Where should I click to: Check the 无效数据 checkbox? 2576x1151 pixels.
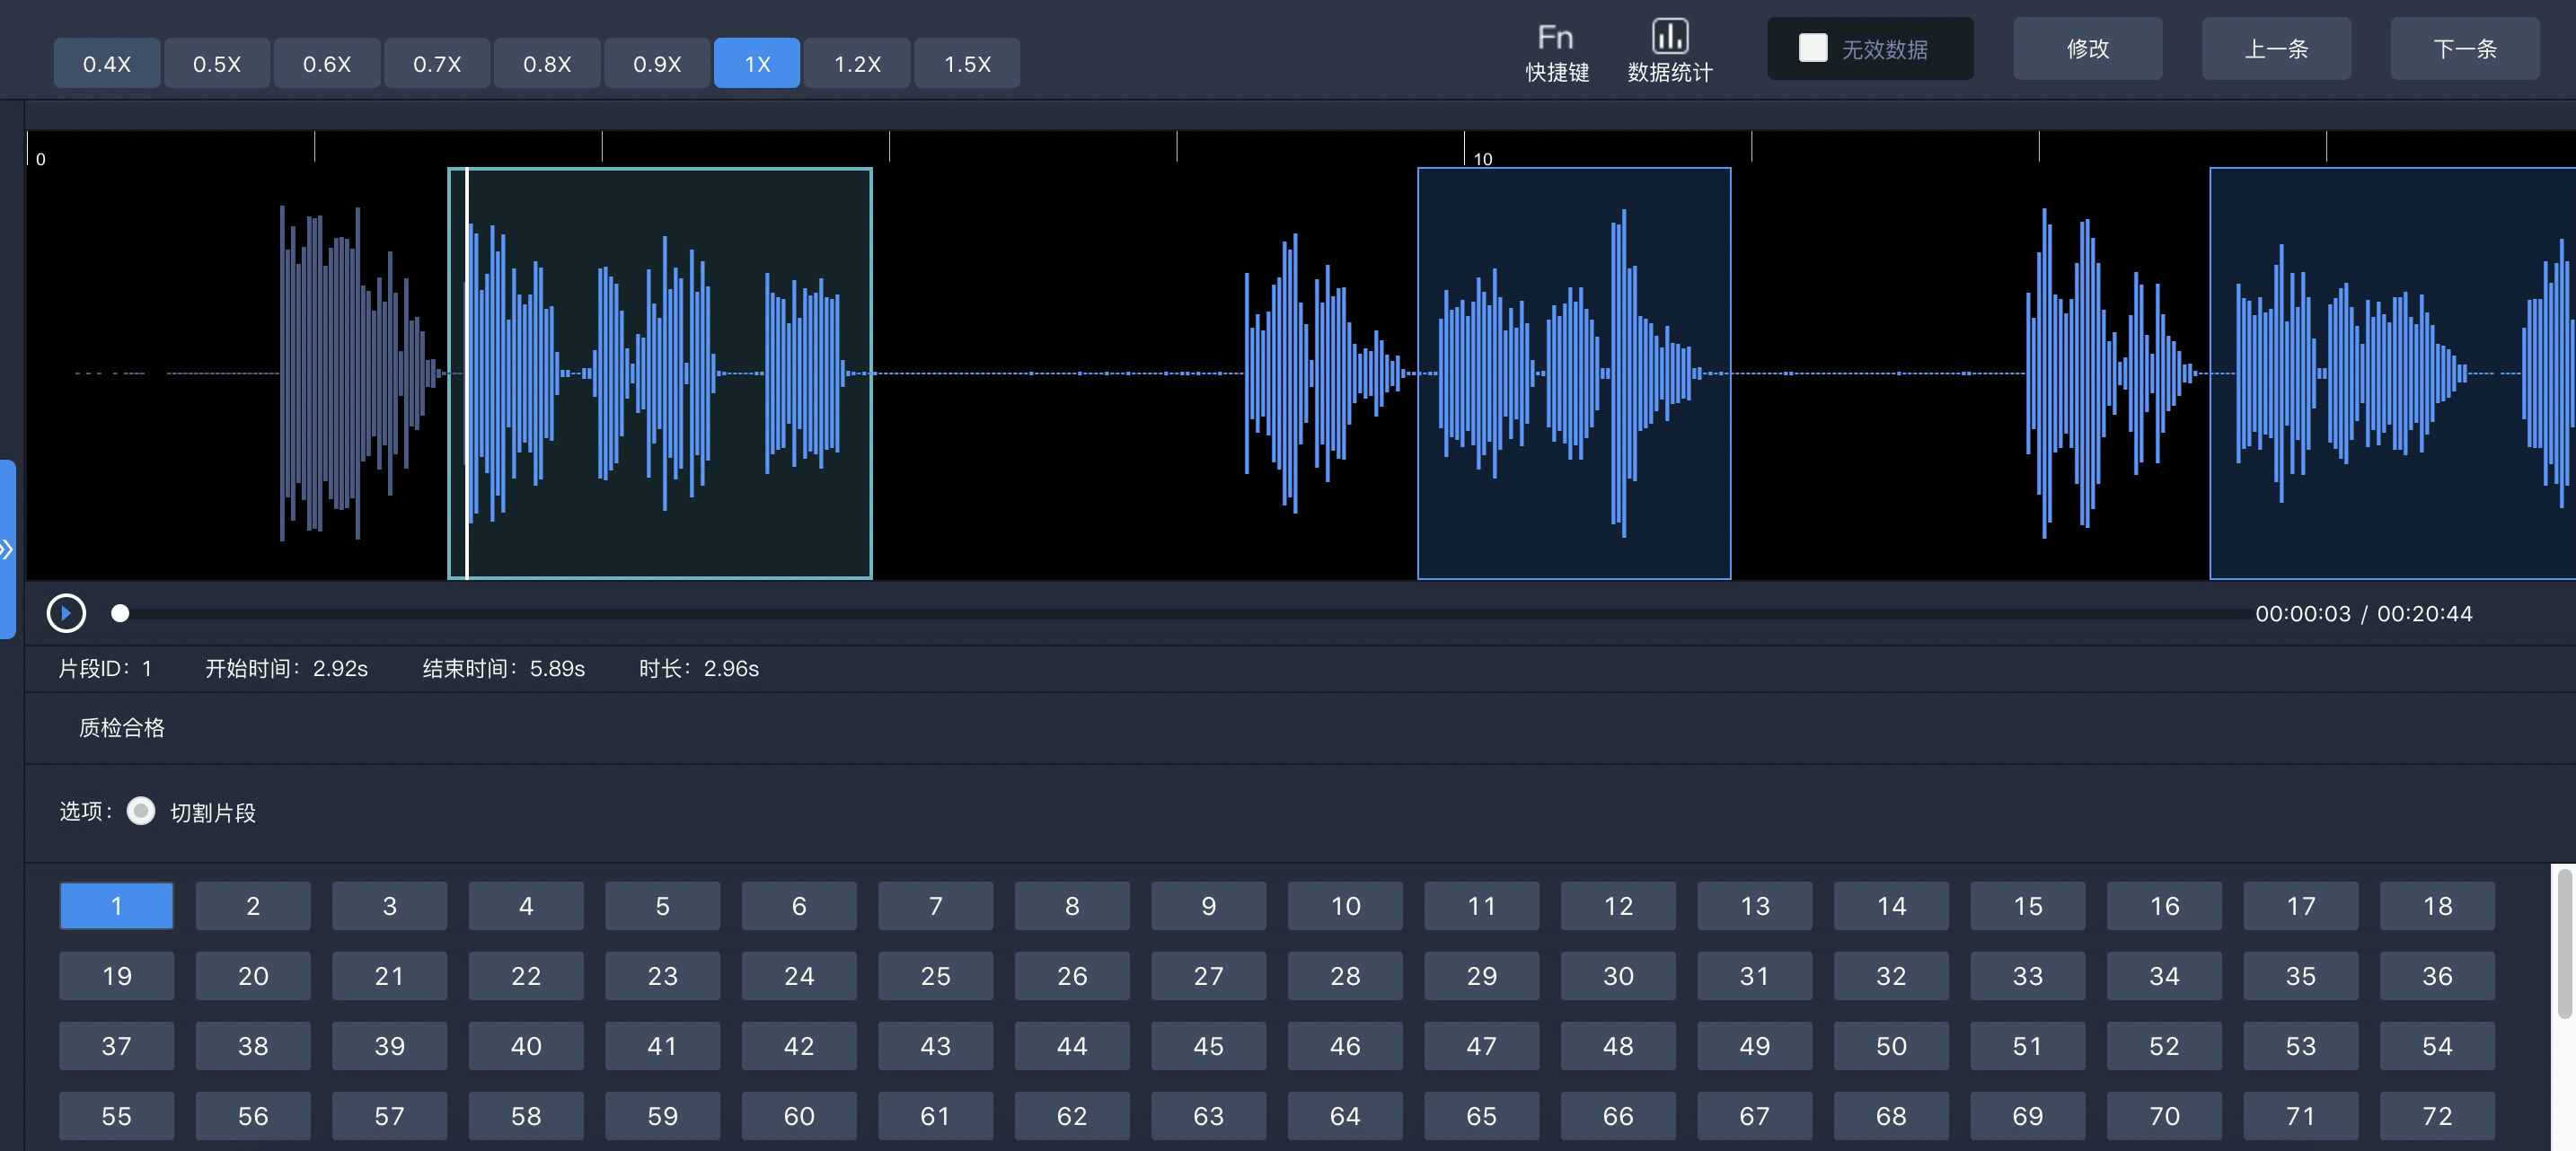[1813, 48]
